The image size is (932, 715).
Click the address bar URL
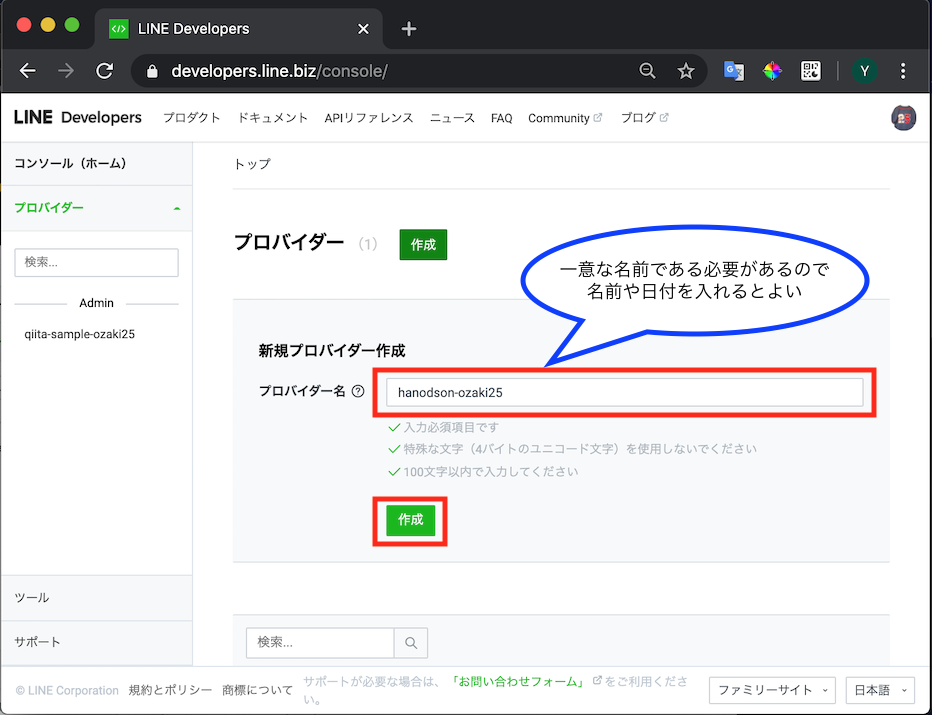[x=279, y=71]
